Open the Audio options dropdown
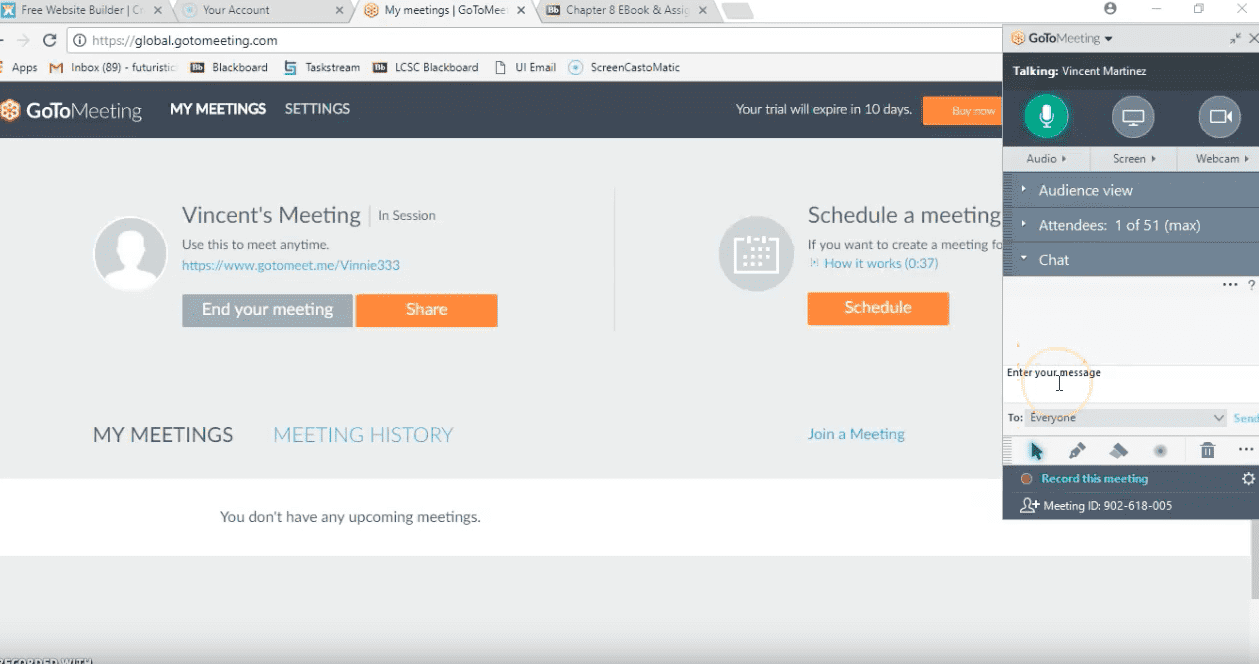1259x664 pixels. pos(1045,158)
